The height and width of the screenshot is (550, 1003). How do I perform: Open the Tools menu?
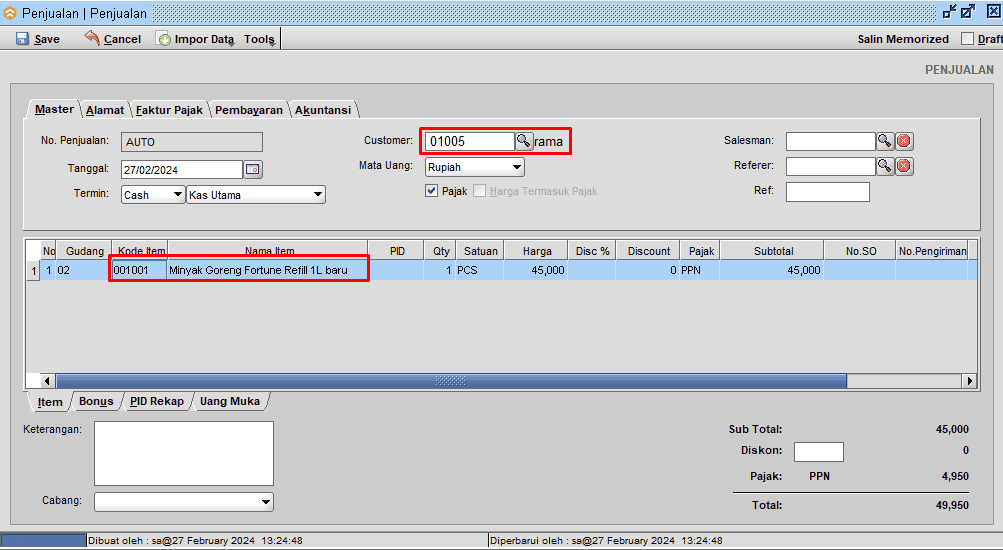[260, 39]
